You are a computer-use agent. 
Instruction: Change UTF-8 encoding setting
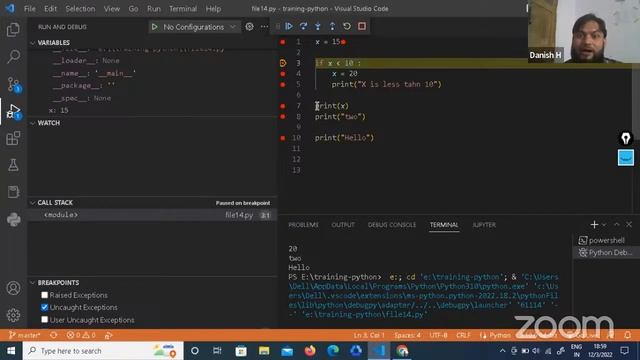click(x=438, y=335)
